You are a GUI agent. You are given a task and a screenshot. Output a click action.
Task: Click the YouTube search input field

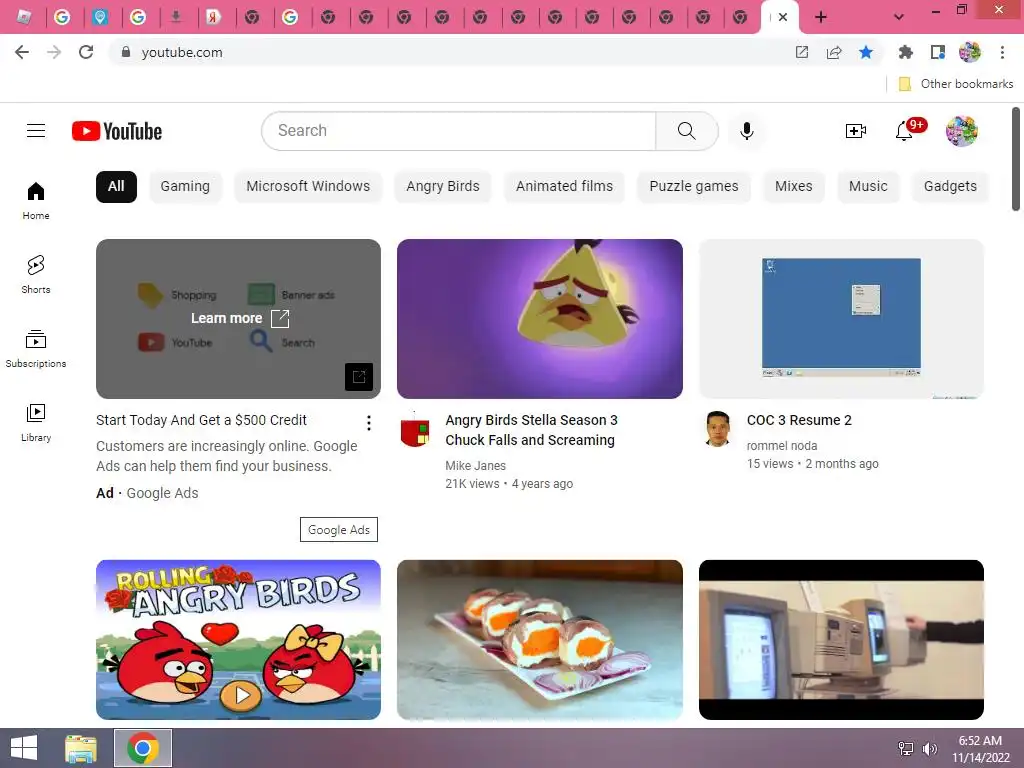458,131
